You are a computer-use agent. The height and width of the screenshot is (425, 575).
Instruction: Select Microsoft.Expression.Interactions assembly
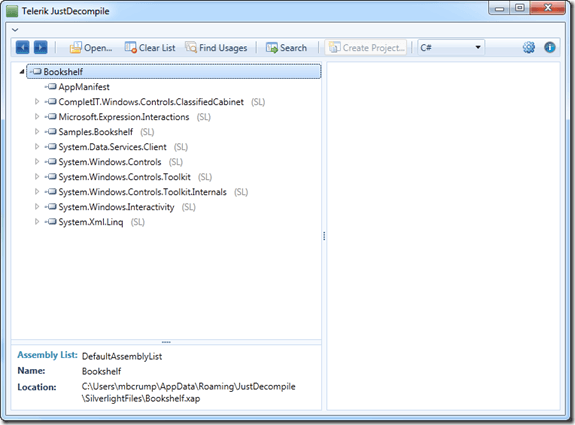(x=124, y=117)
